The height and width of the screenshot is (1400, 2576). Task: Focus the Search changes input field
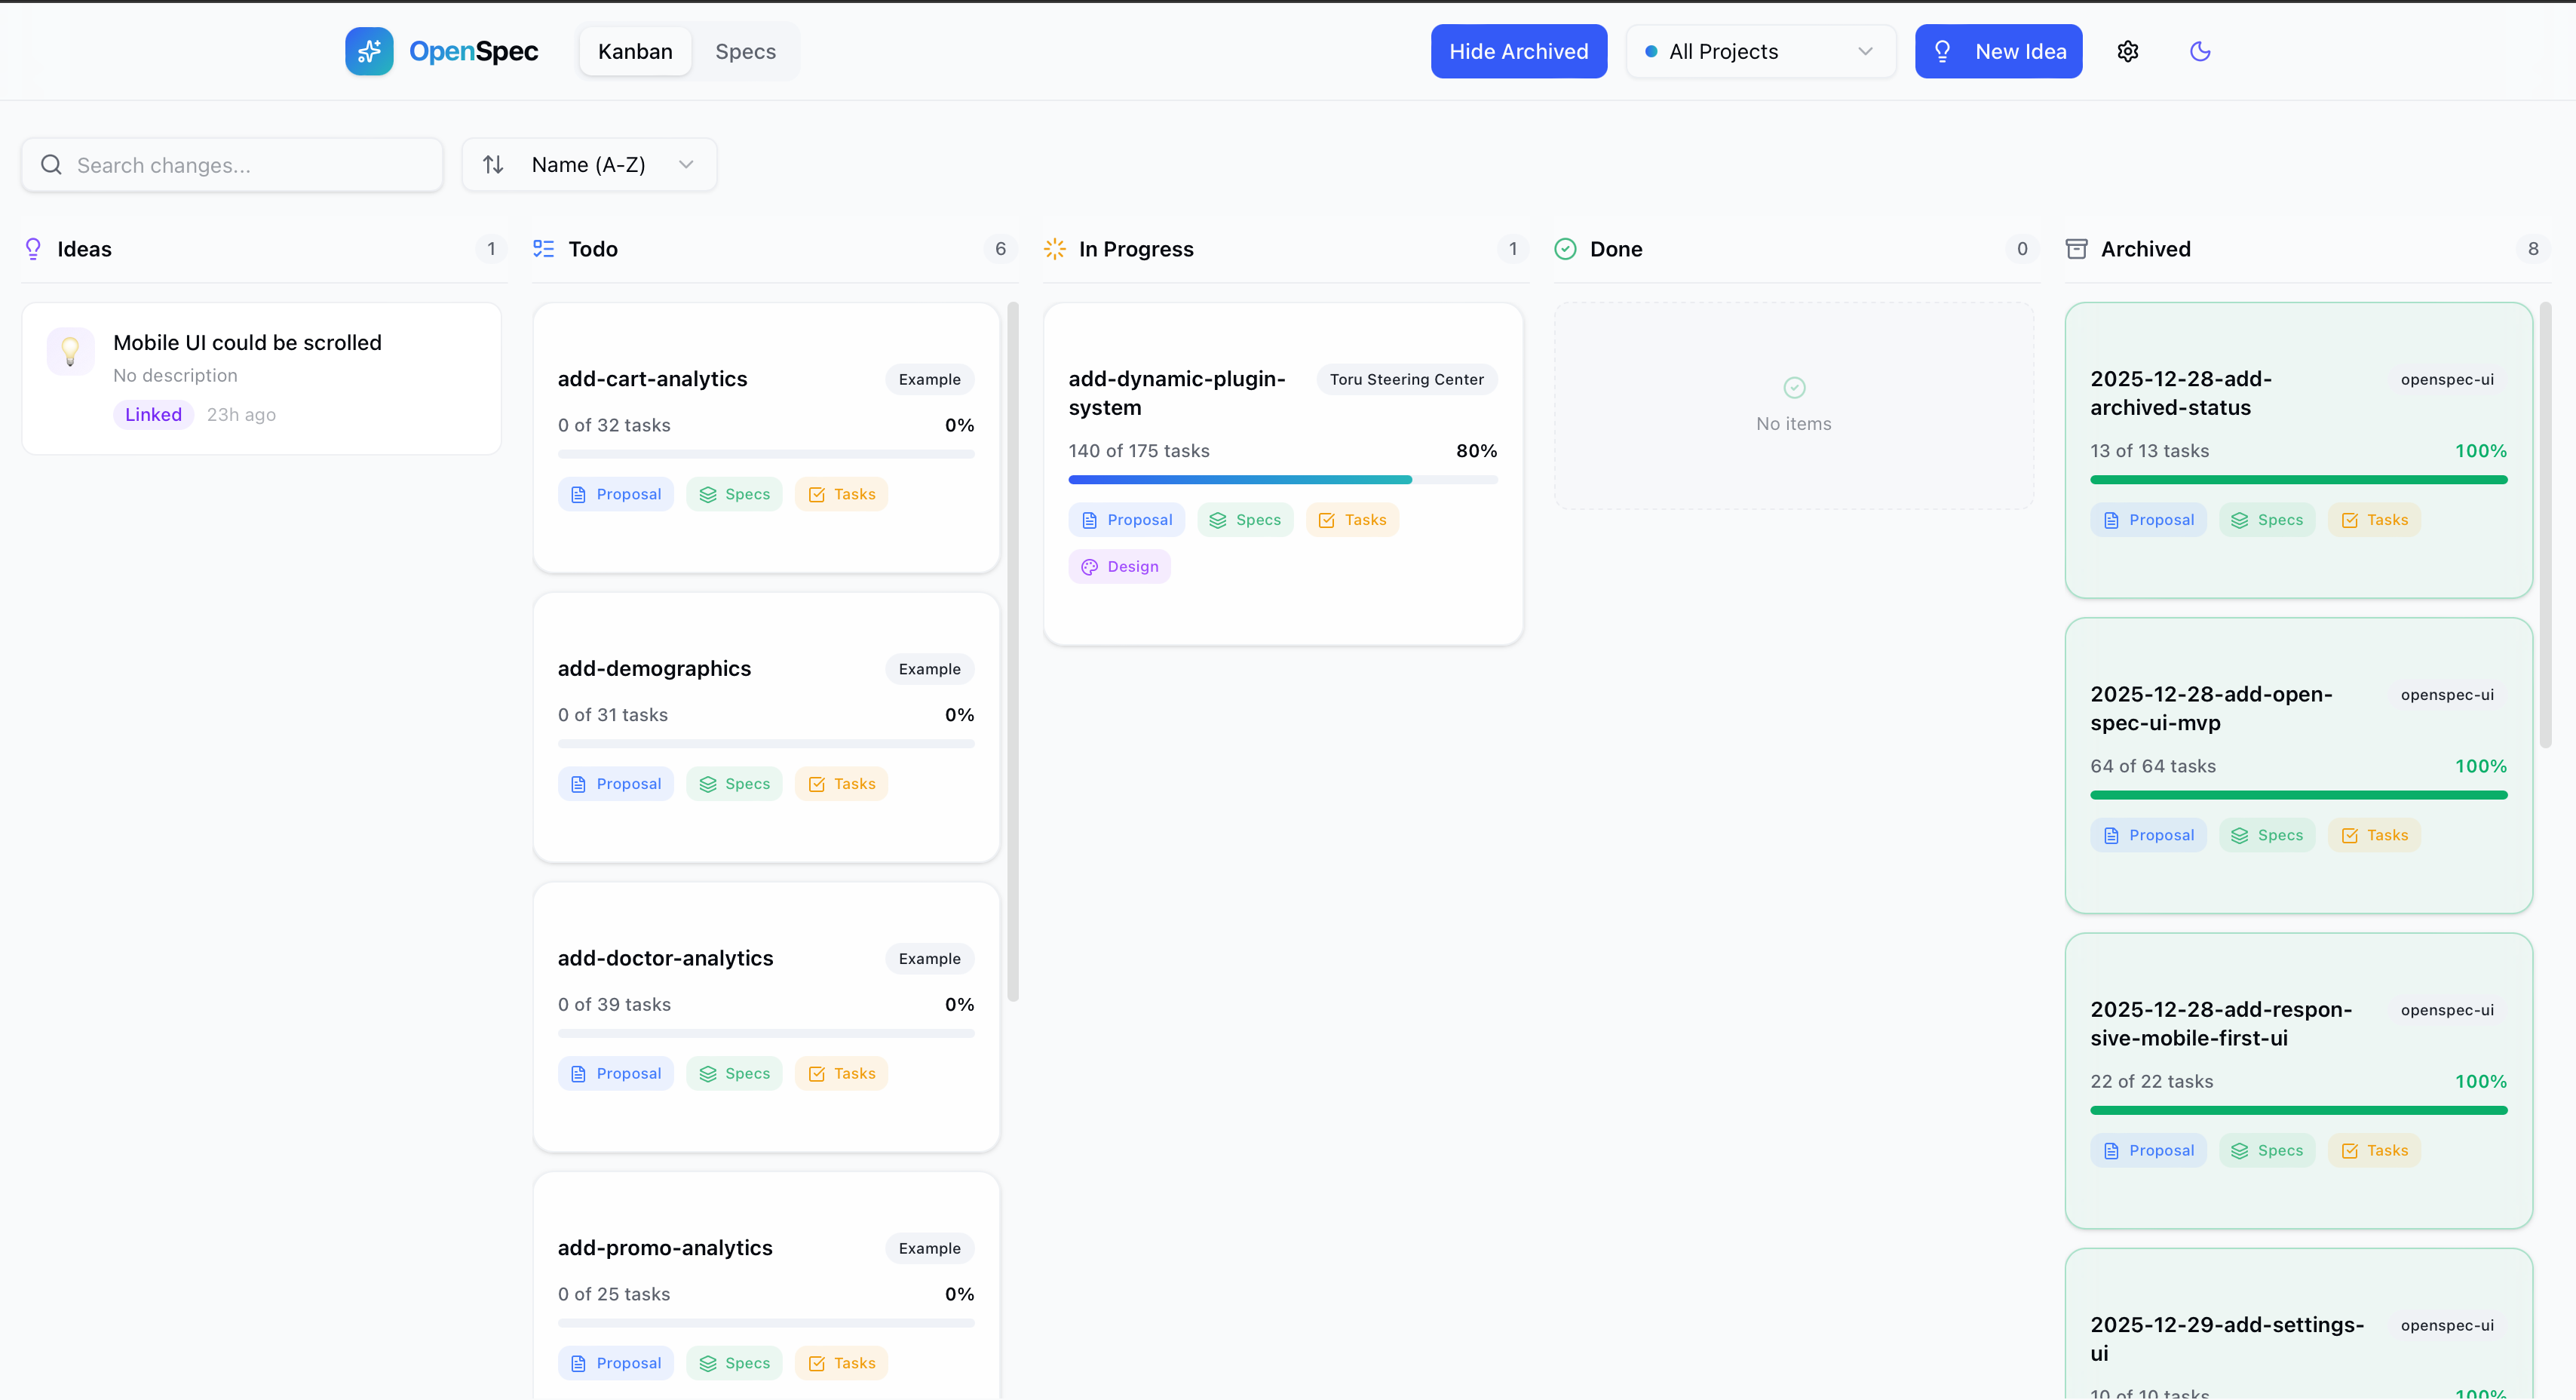[232, 164]
